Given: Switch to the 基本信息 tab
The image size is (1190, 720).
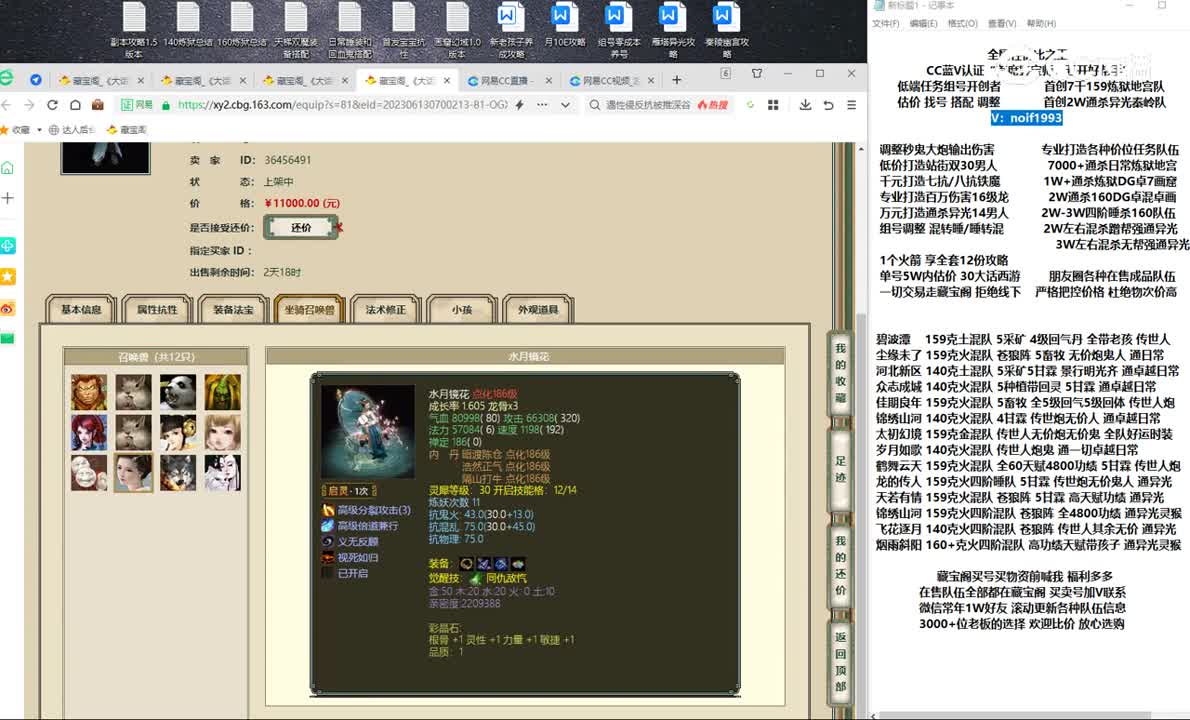Looking at the screenshot, I should [81, 310].
